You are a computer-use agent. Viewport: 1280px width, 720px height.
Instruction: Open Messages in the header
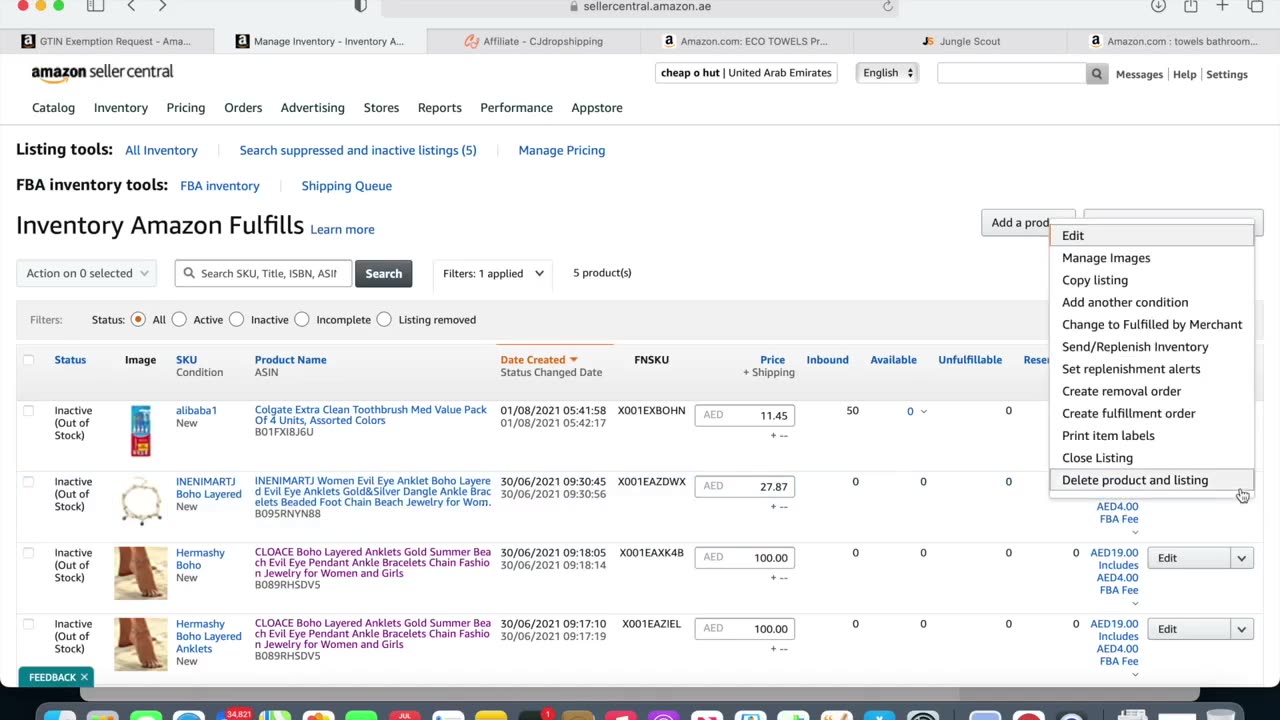coord(1139,74)
